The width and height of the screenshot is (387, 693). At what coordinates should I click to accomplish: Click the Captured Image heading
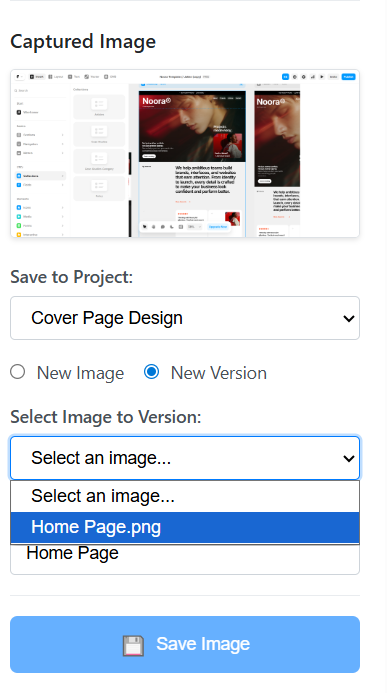pyautogui.click(x=83, y=42)
